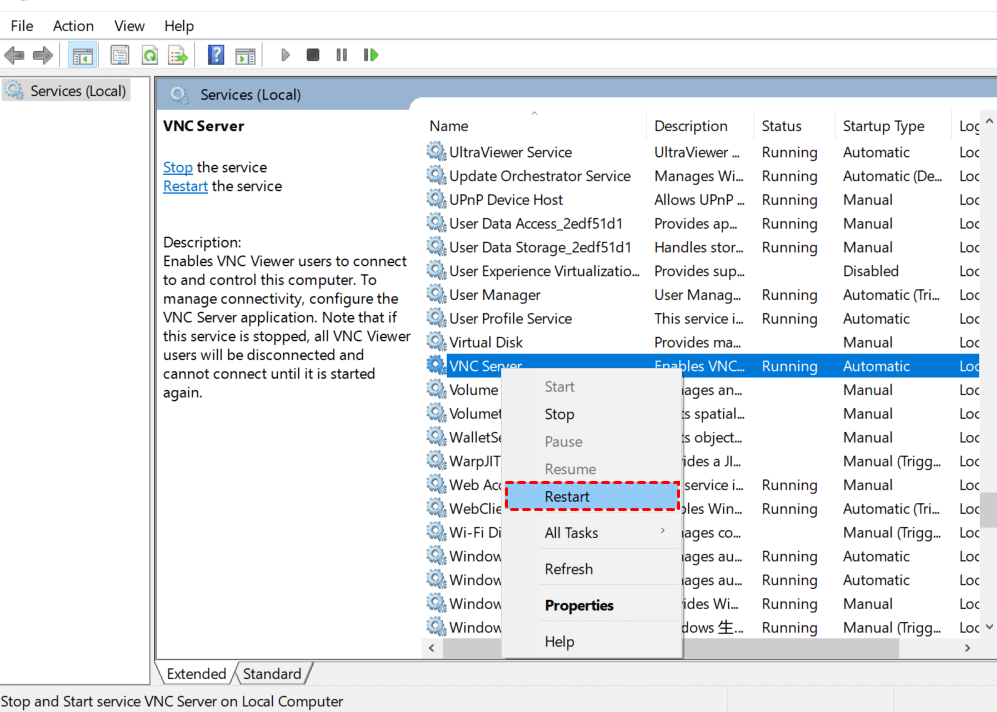Click the gear icon beside User Experience Virtualization
997x712 pixels.
tap(436, 270)
